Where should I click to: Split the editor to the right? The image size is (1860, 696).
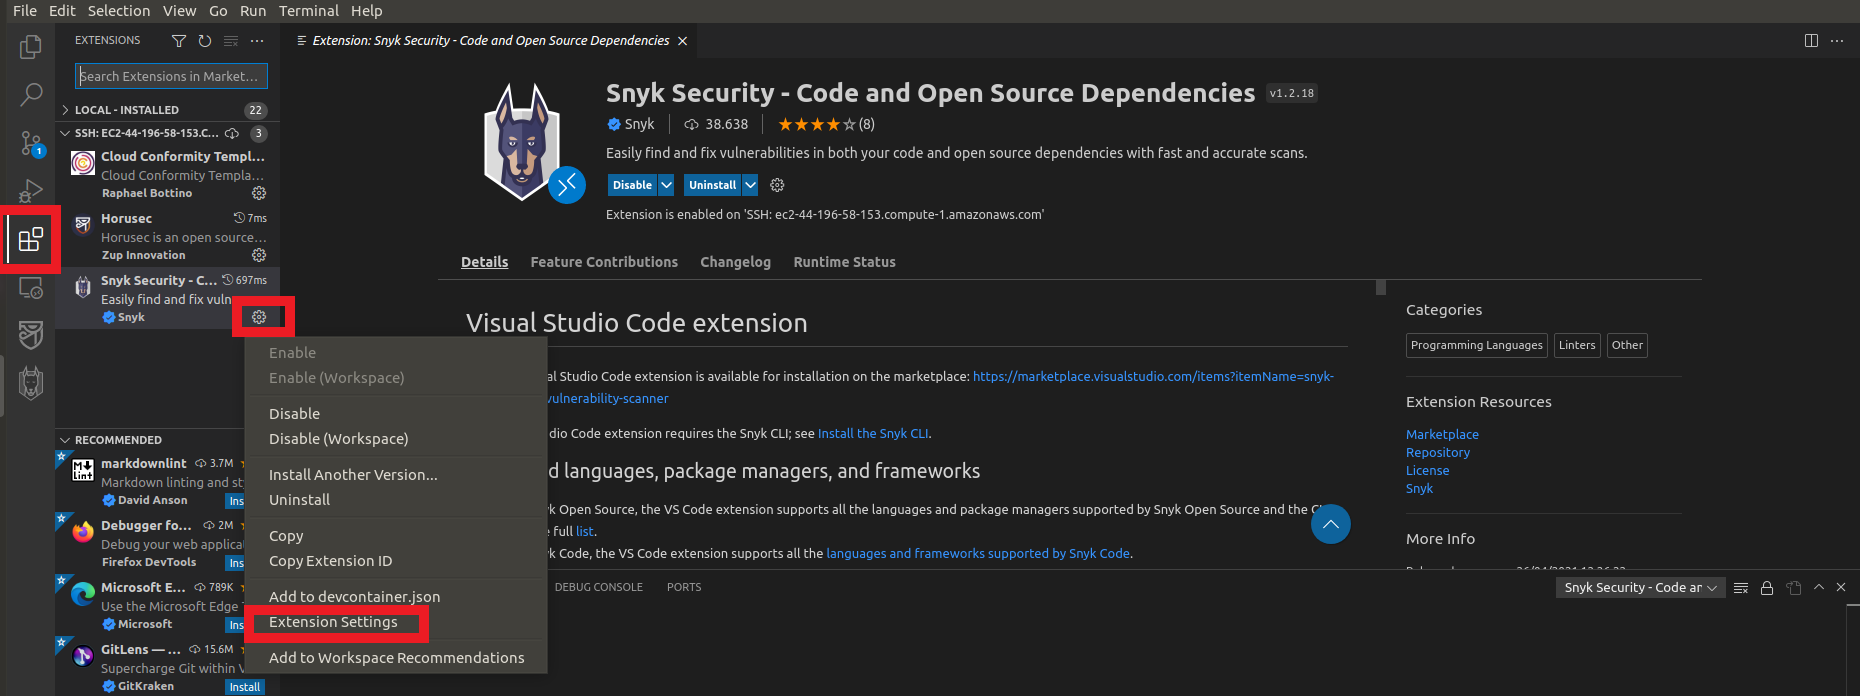click(1811, 41)
